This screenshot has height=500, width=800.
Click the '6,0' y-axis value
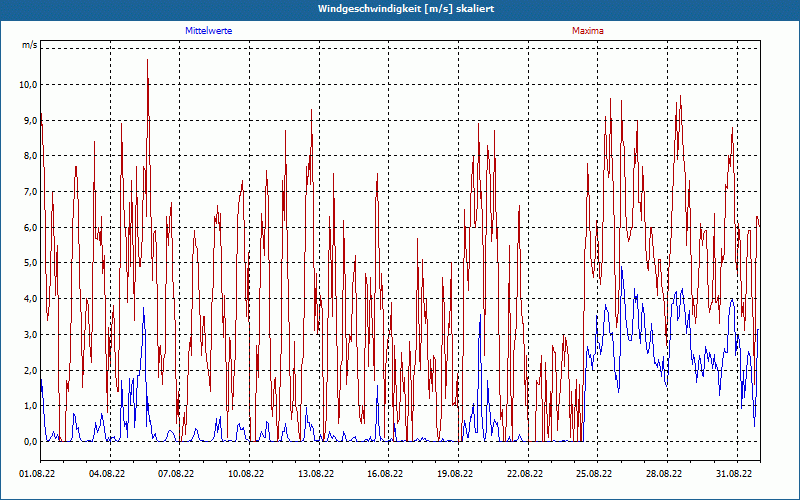click(x=30, y=228)
